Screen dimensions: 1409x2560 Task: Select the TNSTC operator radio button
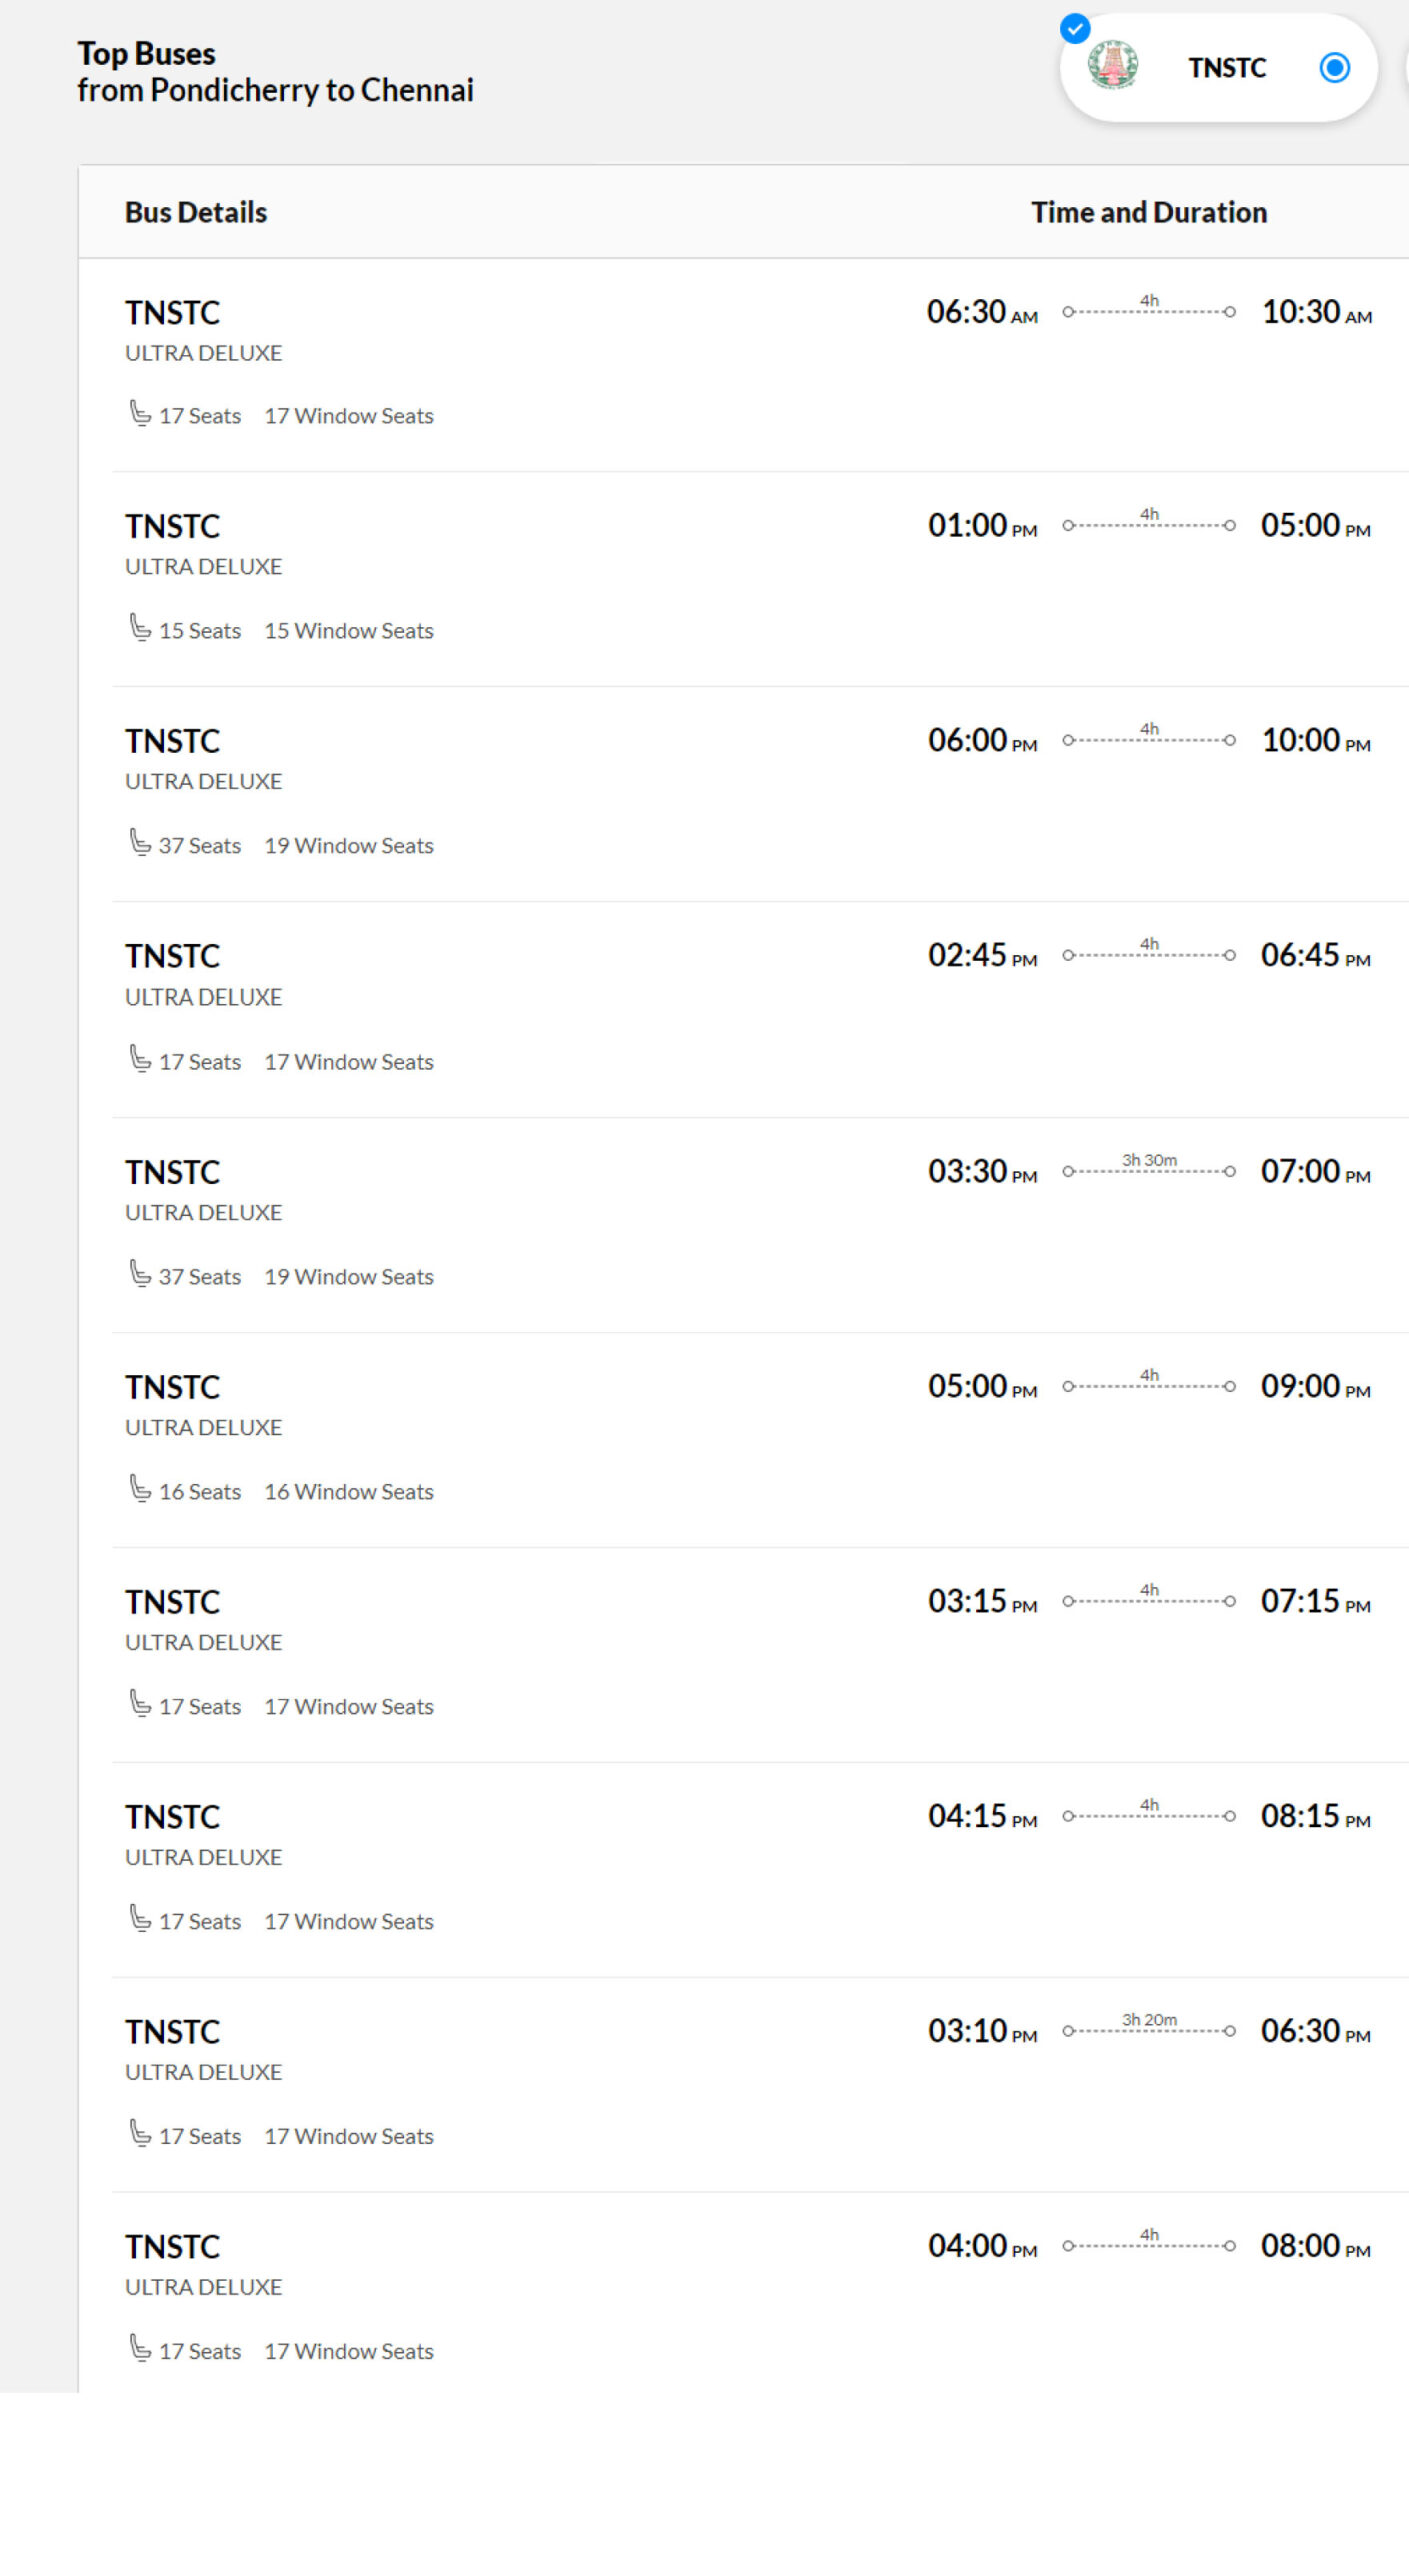(x=1334, y=68)
